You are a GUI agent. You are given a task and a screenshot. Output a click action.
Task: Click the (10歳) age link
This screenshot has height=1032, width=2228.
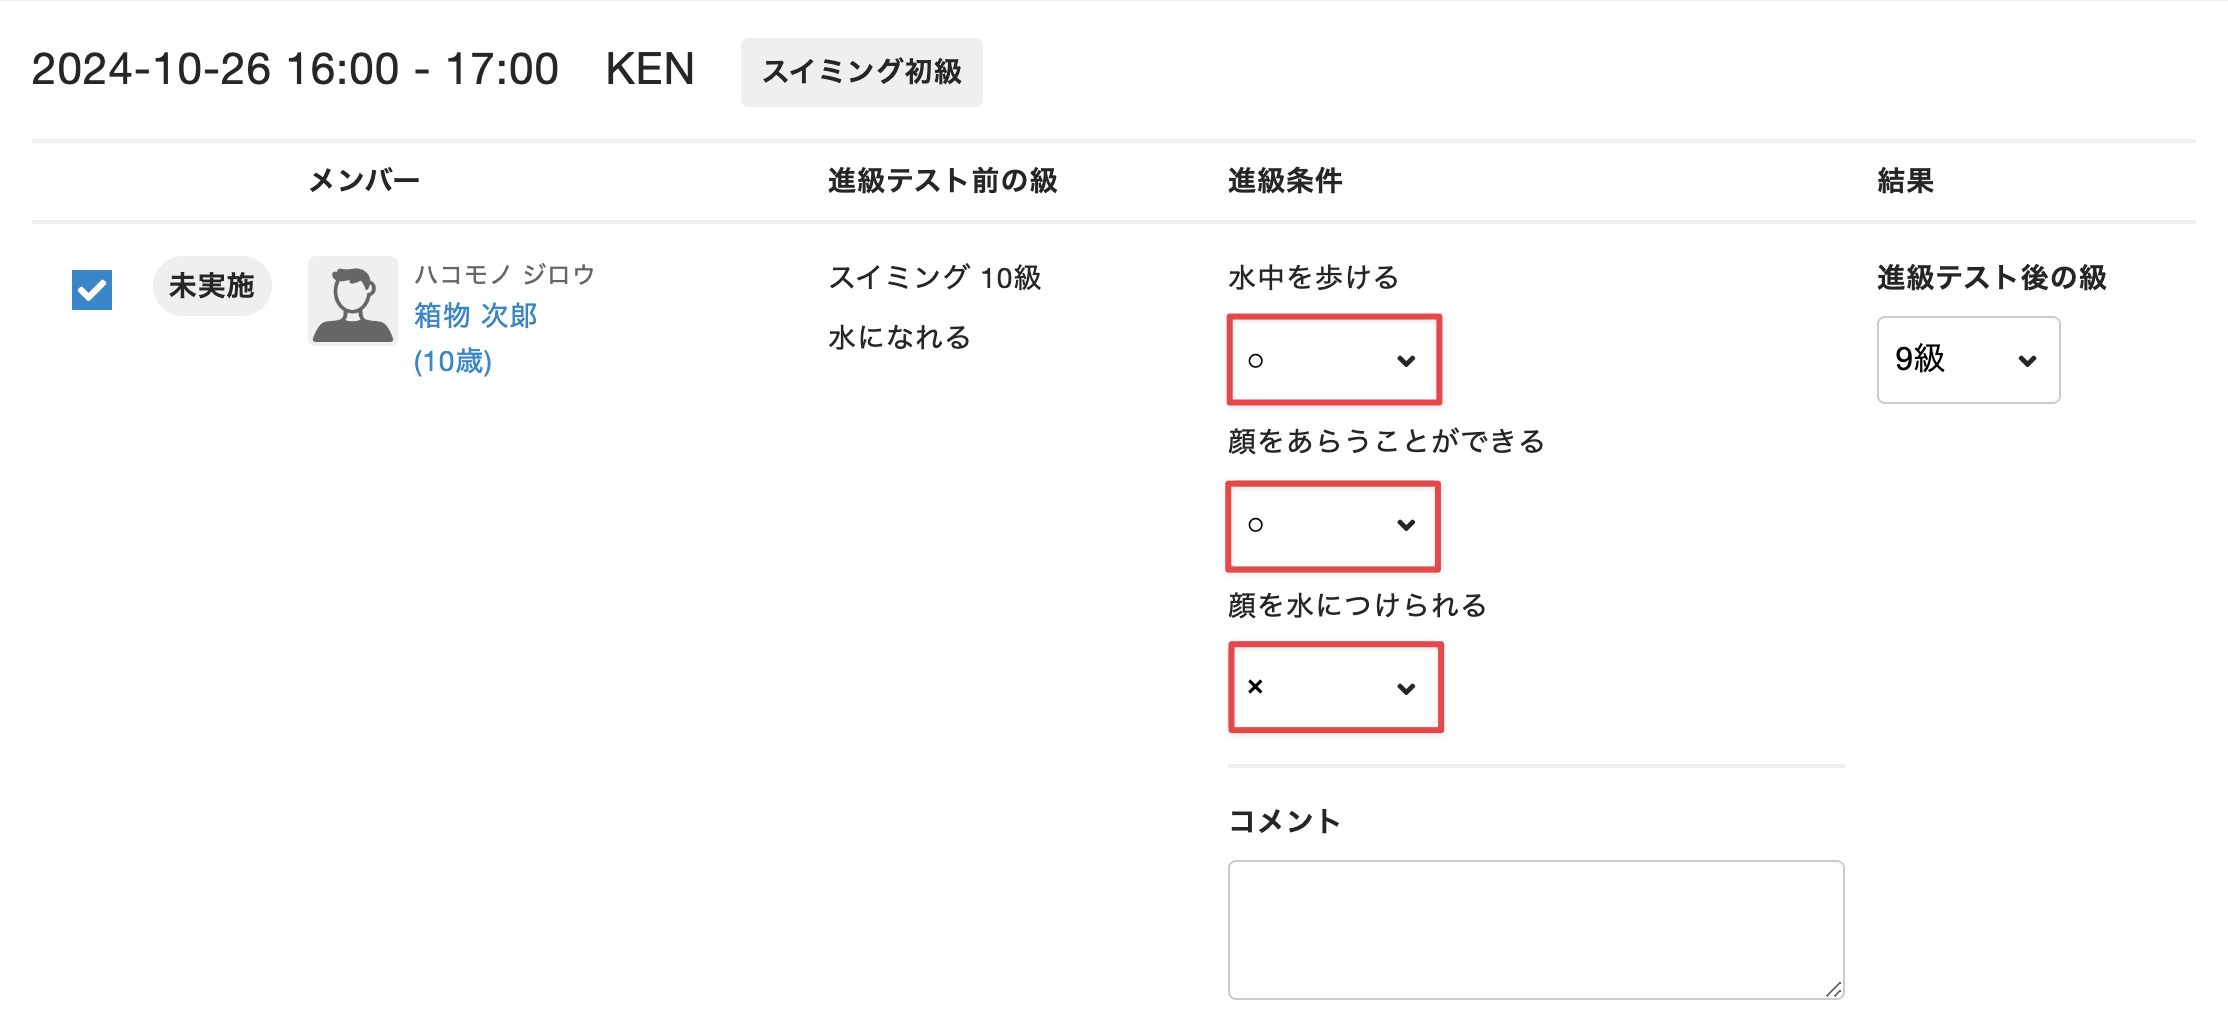click(x=453, y=361)
